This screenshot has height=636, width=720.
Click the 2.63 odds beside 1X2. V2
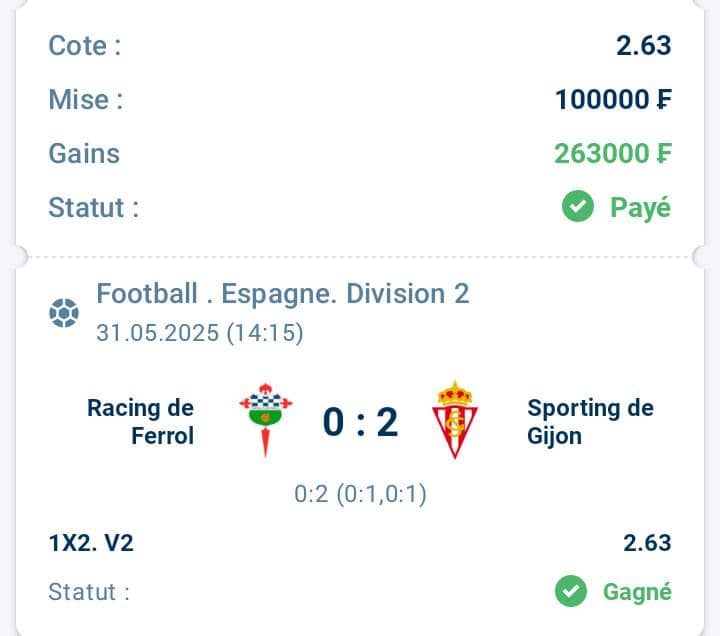pyautogui.click(x=647, y=543)
